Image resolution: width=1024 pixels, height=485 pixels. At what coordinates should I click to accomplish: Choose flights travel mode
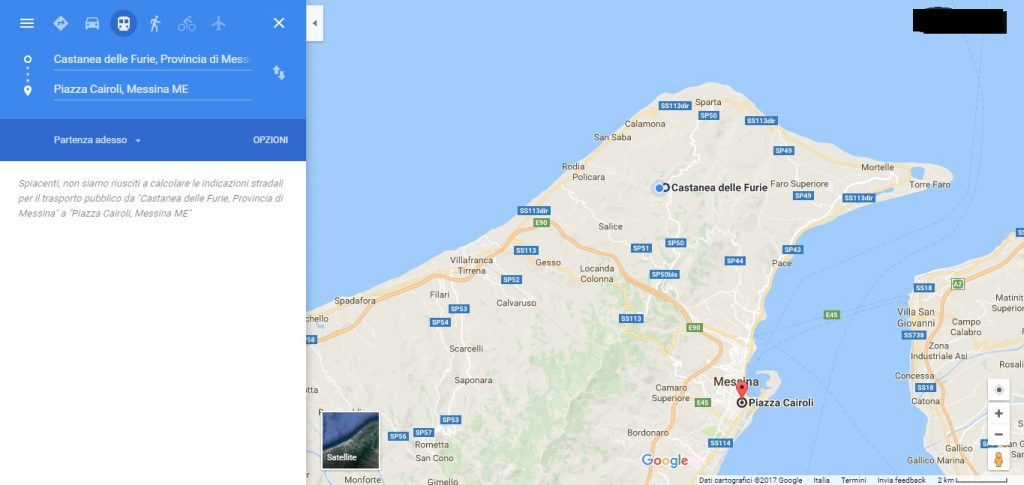(x=218, y=23)
